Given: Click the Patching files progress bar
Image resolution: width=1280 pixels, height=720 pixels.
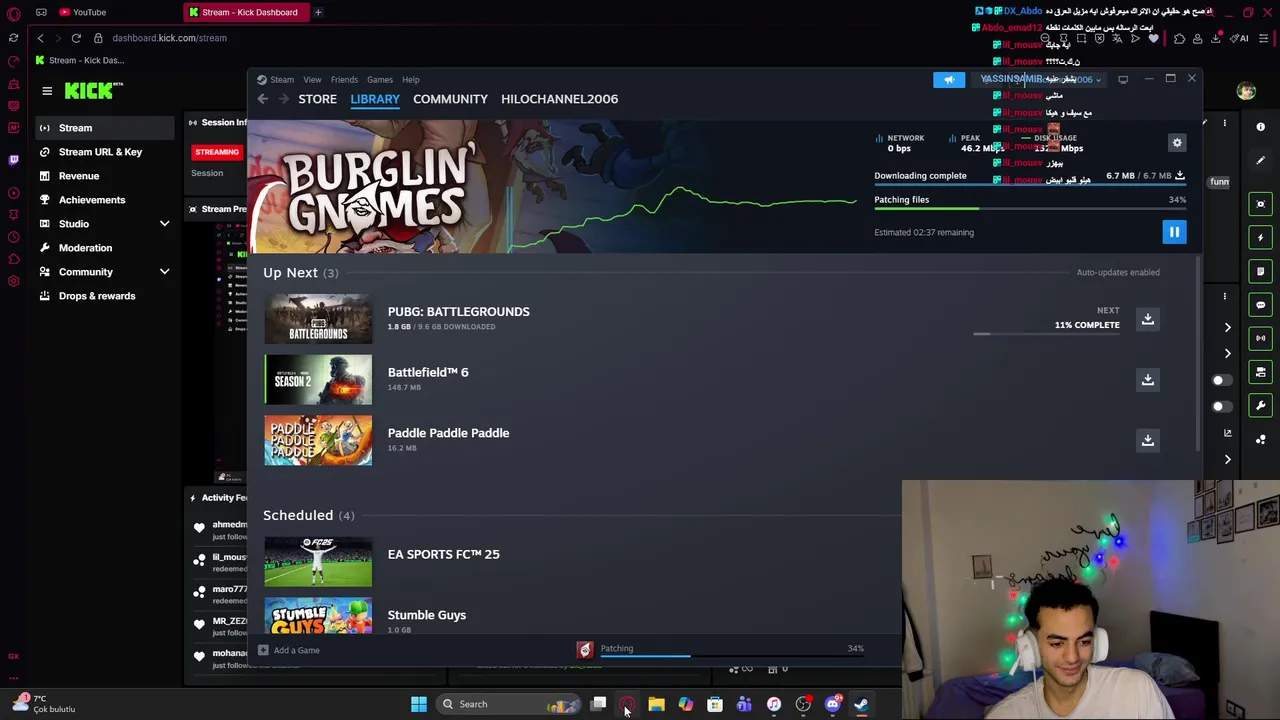Looking at the screenshot, I should 1030,208.
